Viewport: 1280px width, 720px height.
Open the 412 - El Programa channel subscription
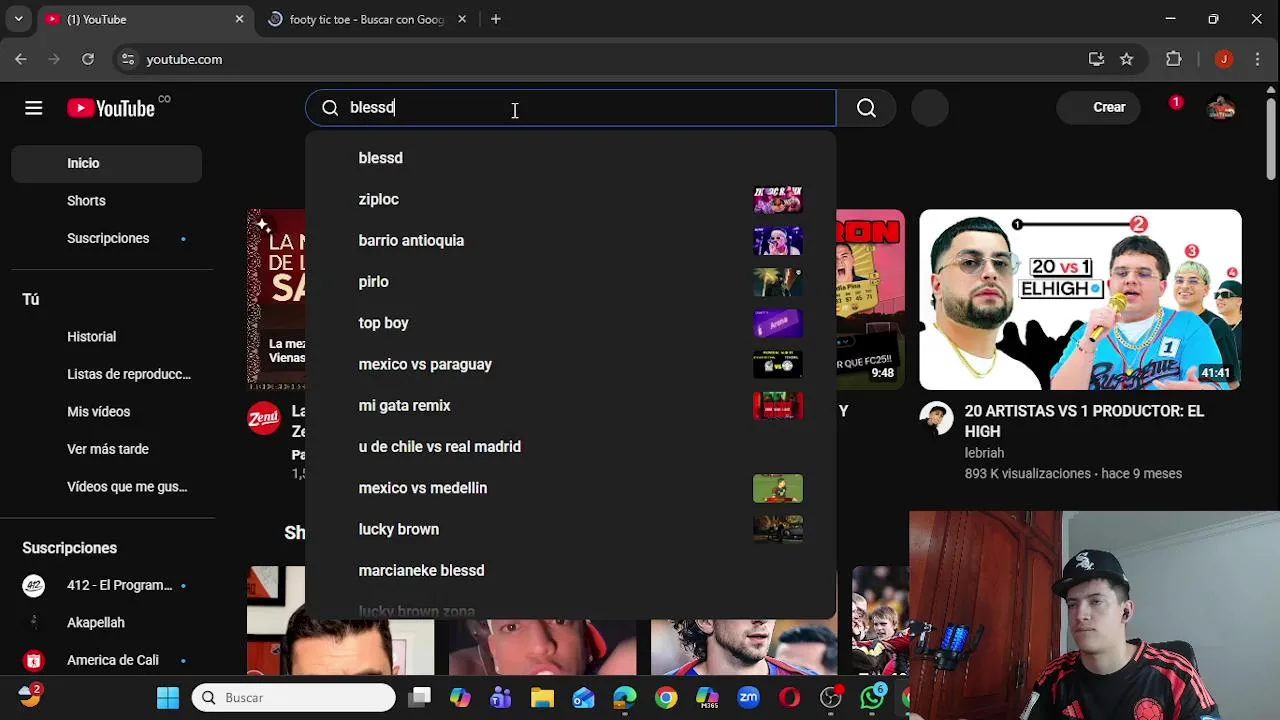[107, 585]
